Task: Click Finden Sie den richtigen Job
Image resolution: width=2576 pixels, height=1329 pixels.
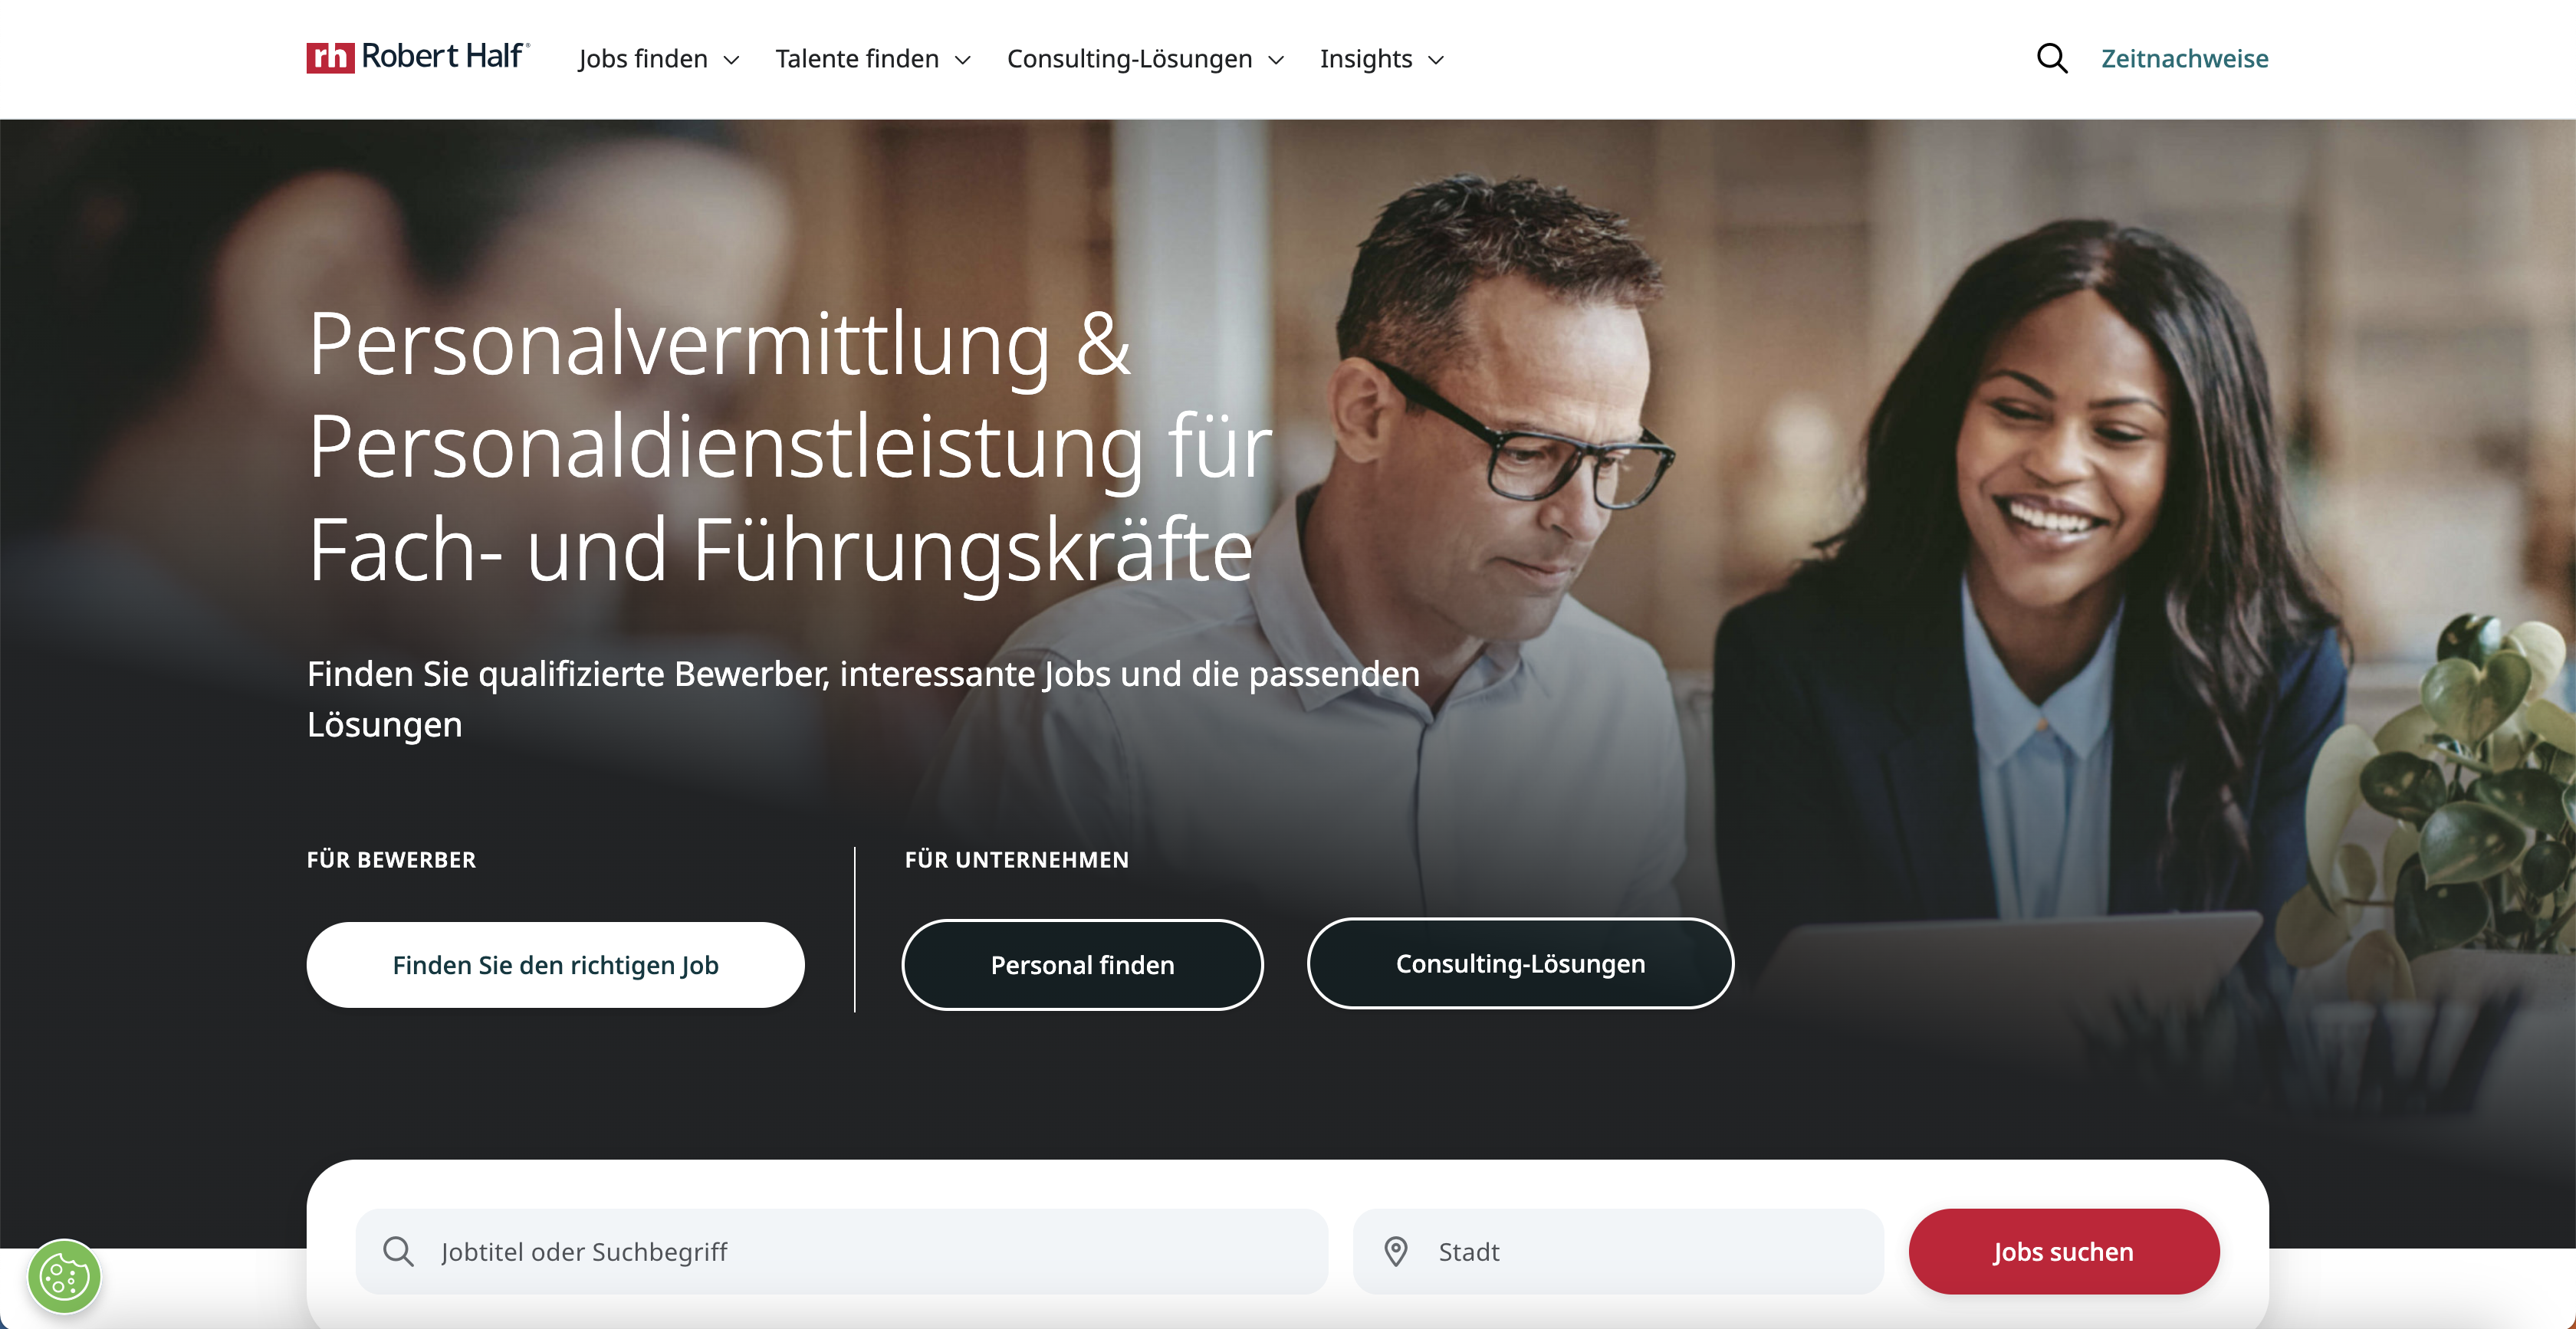Action: coord(555,964)
